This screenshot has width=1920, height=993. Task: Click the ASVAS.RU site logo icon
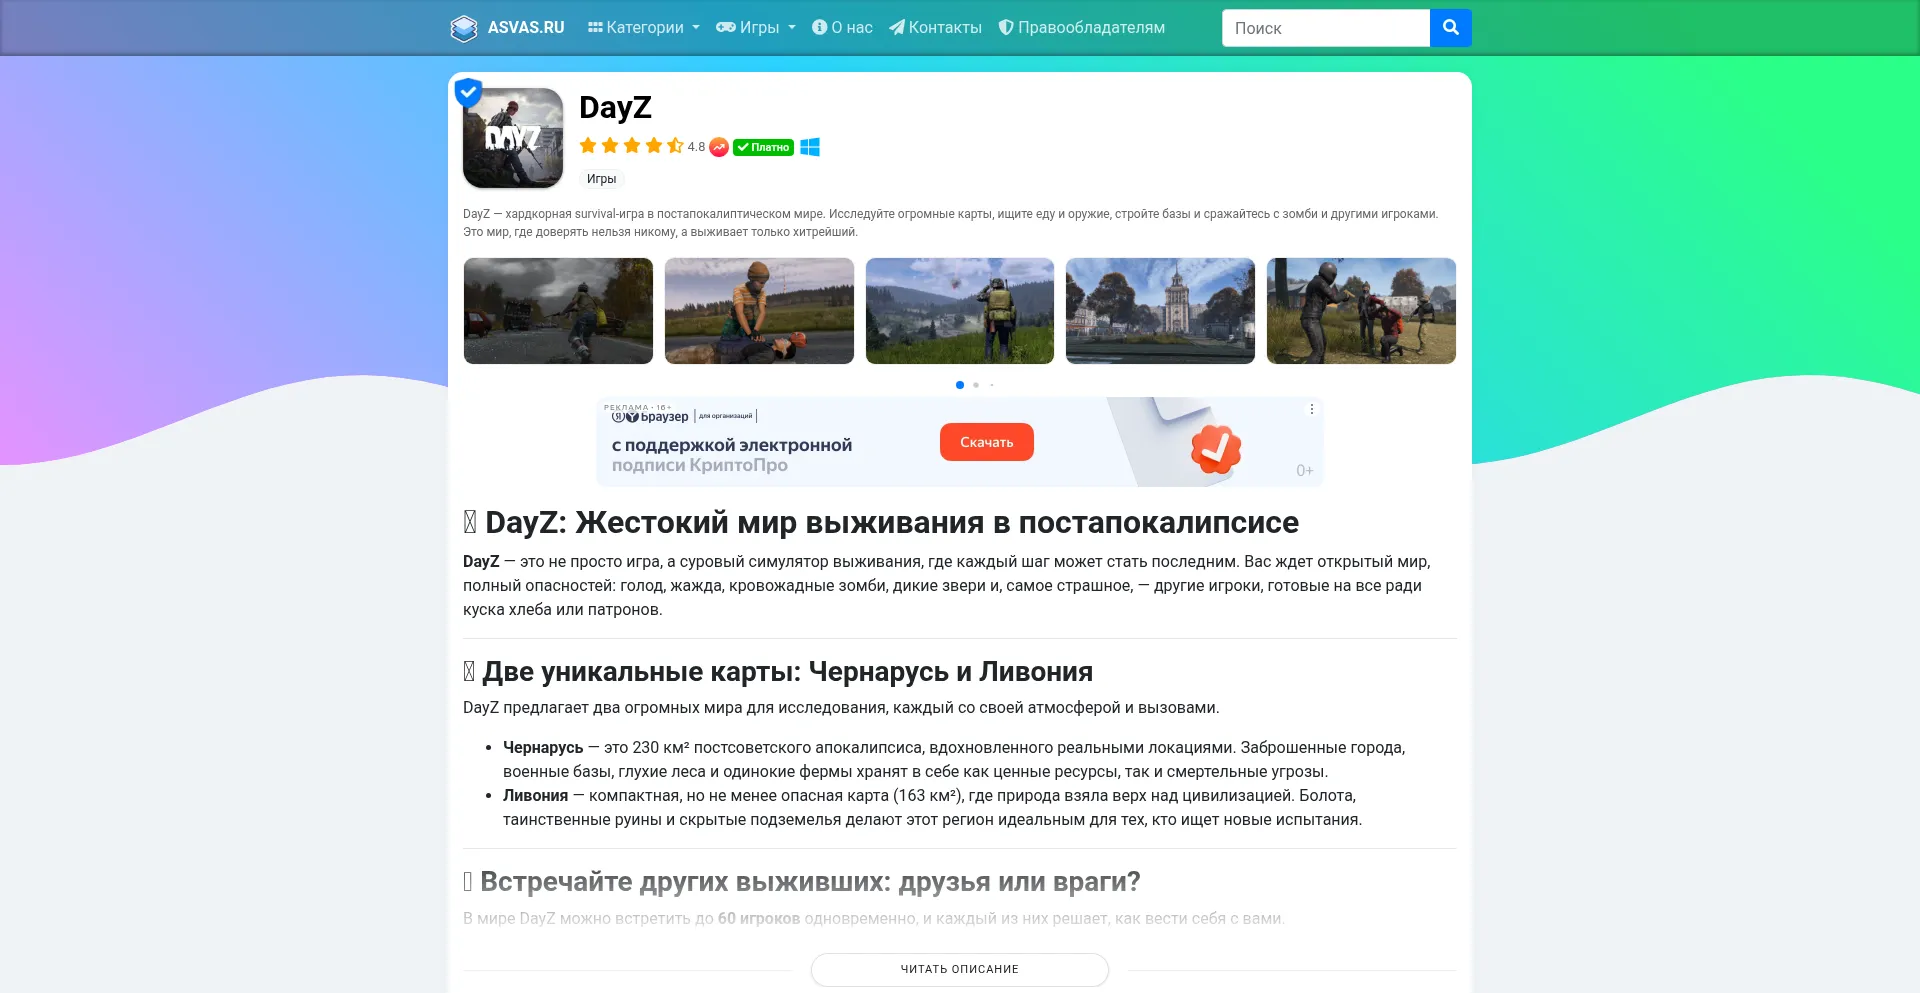click(x=463, y=28)
